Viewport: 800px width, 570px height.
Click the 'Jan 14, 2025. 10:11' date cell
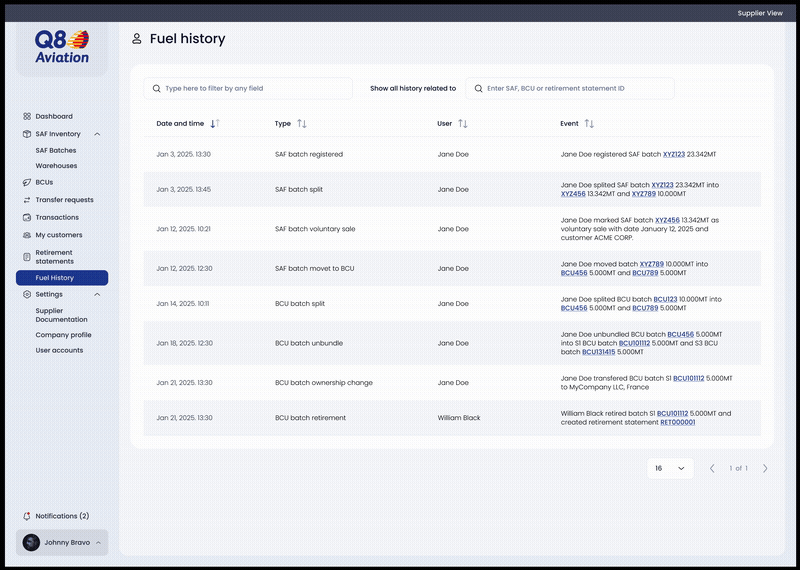[x=183, y=304]
